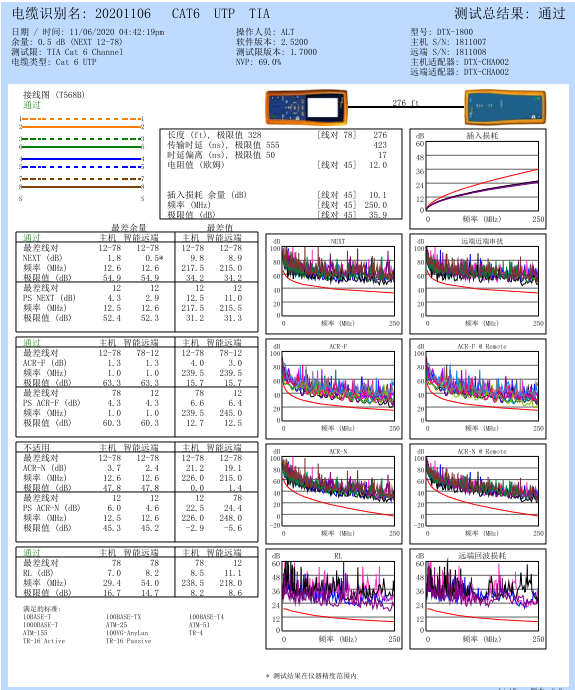Open the ACR-F chart
The image size is (575, 690).
click(334, 389)
